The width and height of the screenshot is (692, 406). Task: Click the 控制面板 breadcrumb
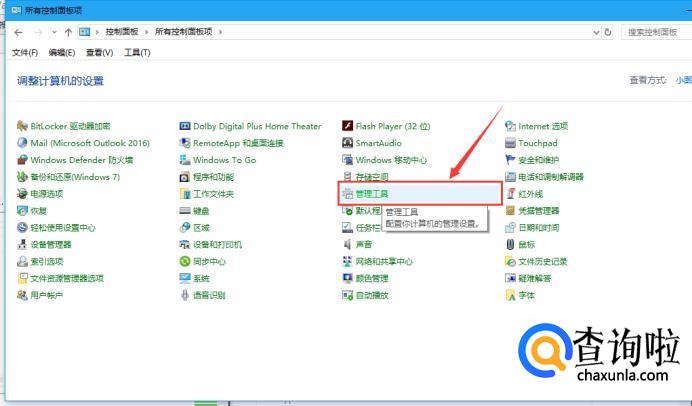pos(122,32)
